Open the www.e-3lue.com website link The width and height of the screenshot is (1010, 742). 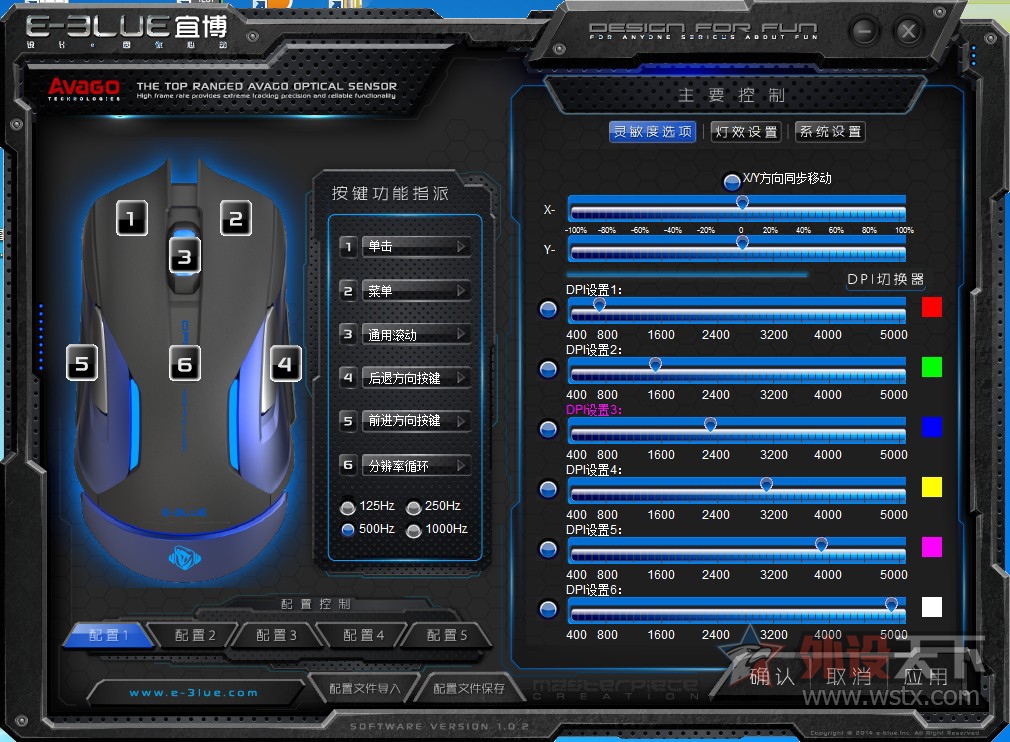(x=194, y=692)
